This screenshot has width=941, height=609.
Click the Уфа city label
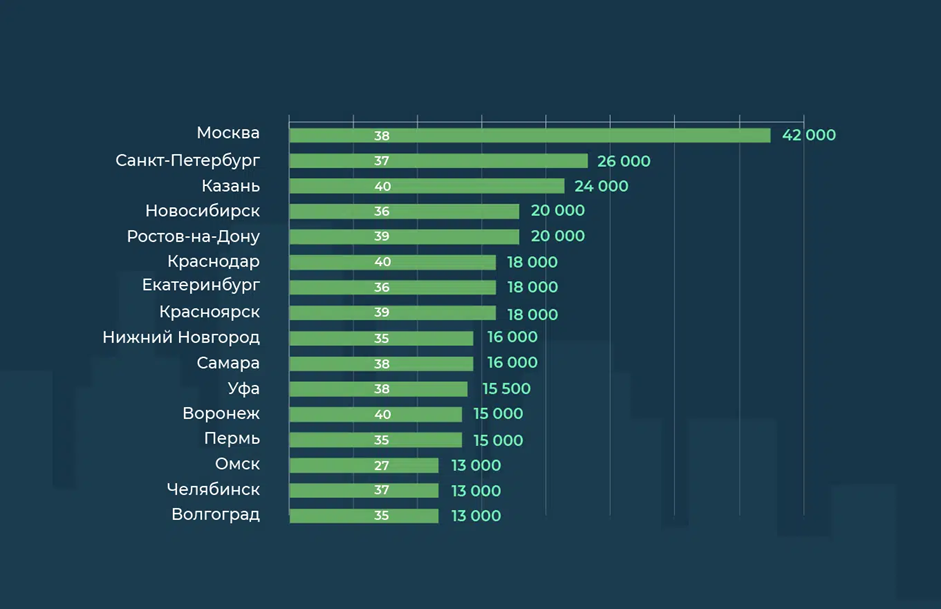pyautogui.click(x=244, y=389)
